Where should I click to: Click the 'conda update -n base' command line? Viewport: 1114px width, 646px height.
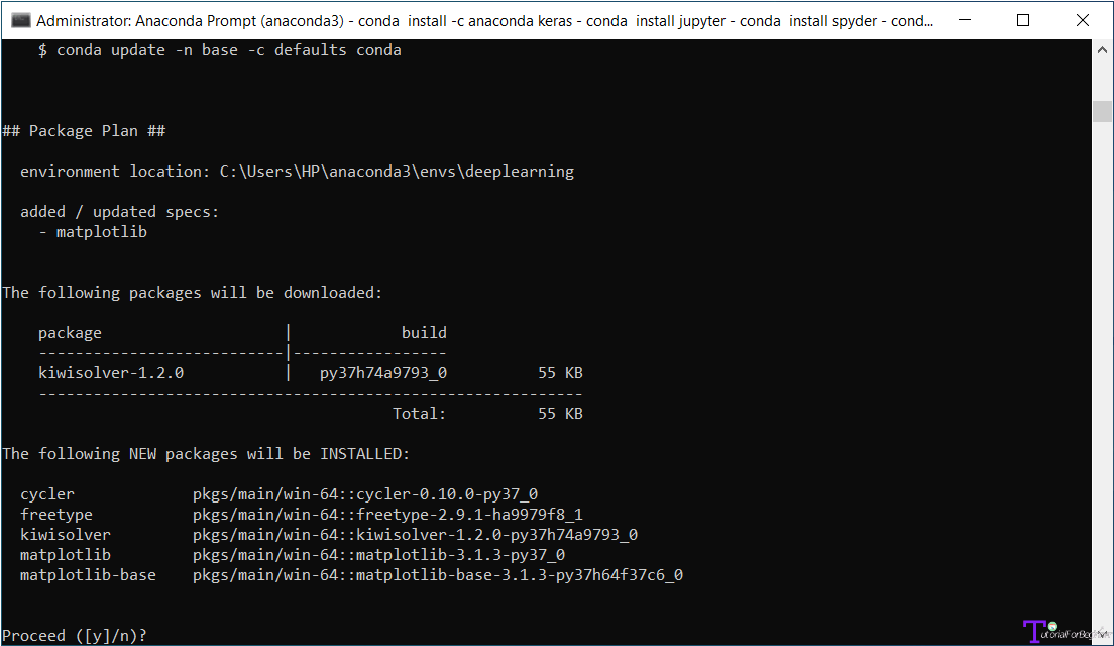point(220,50)
